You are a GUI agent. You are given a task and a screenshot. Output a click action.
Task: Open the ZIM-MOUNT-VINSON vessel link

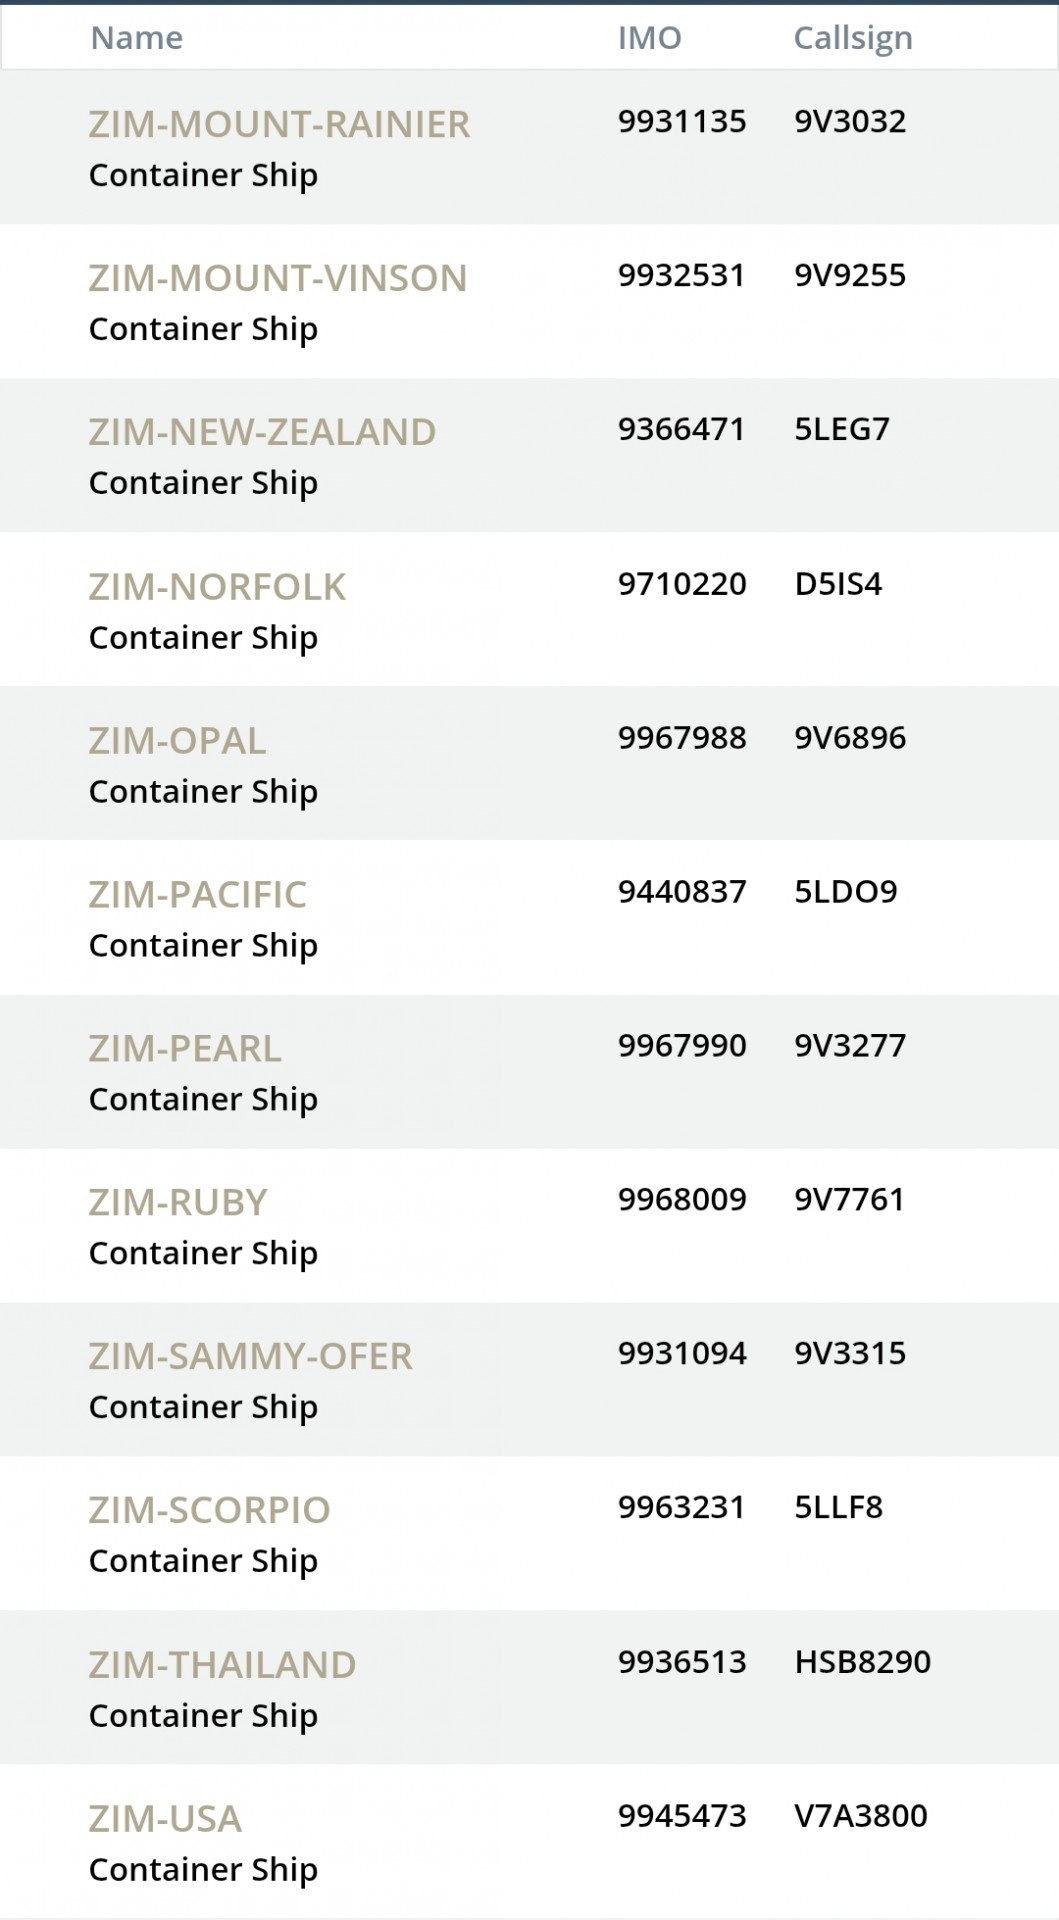point(278,278)
